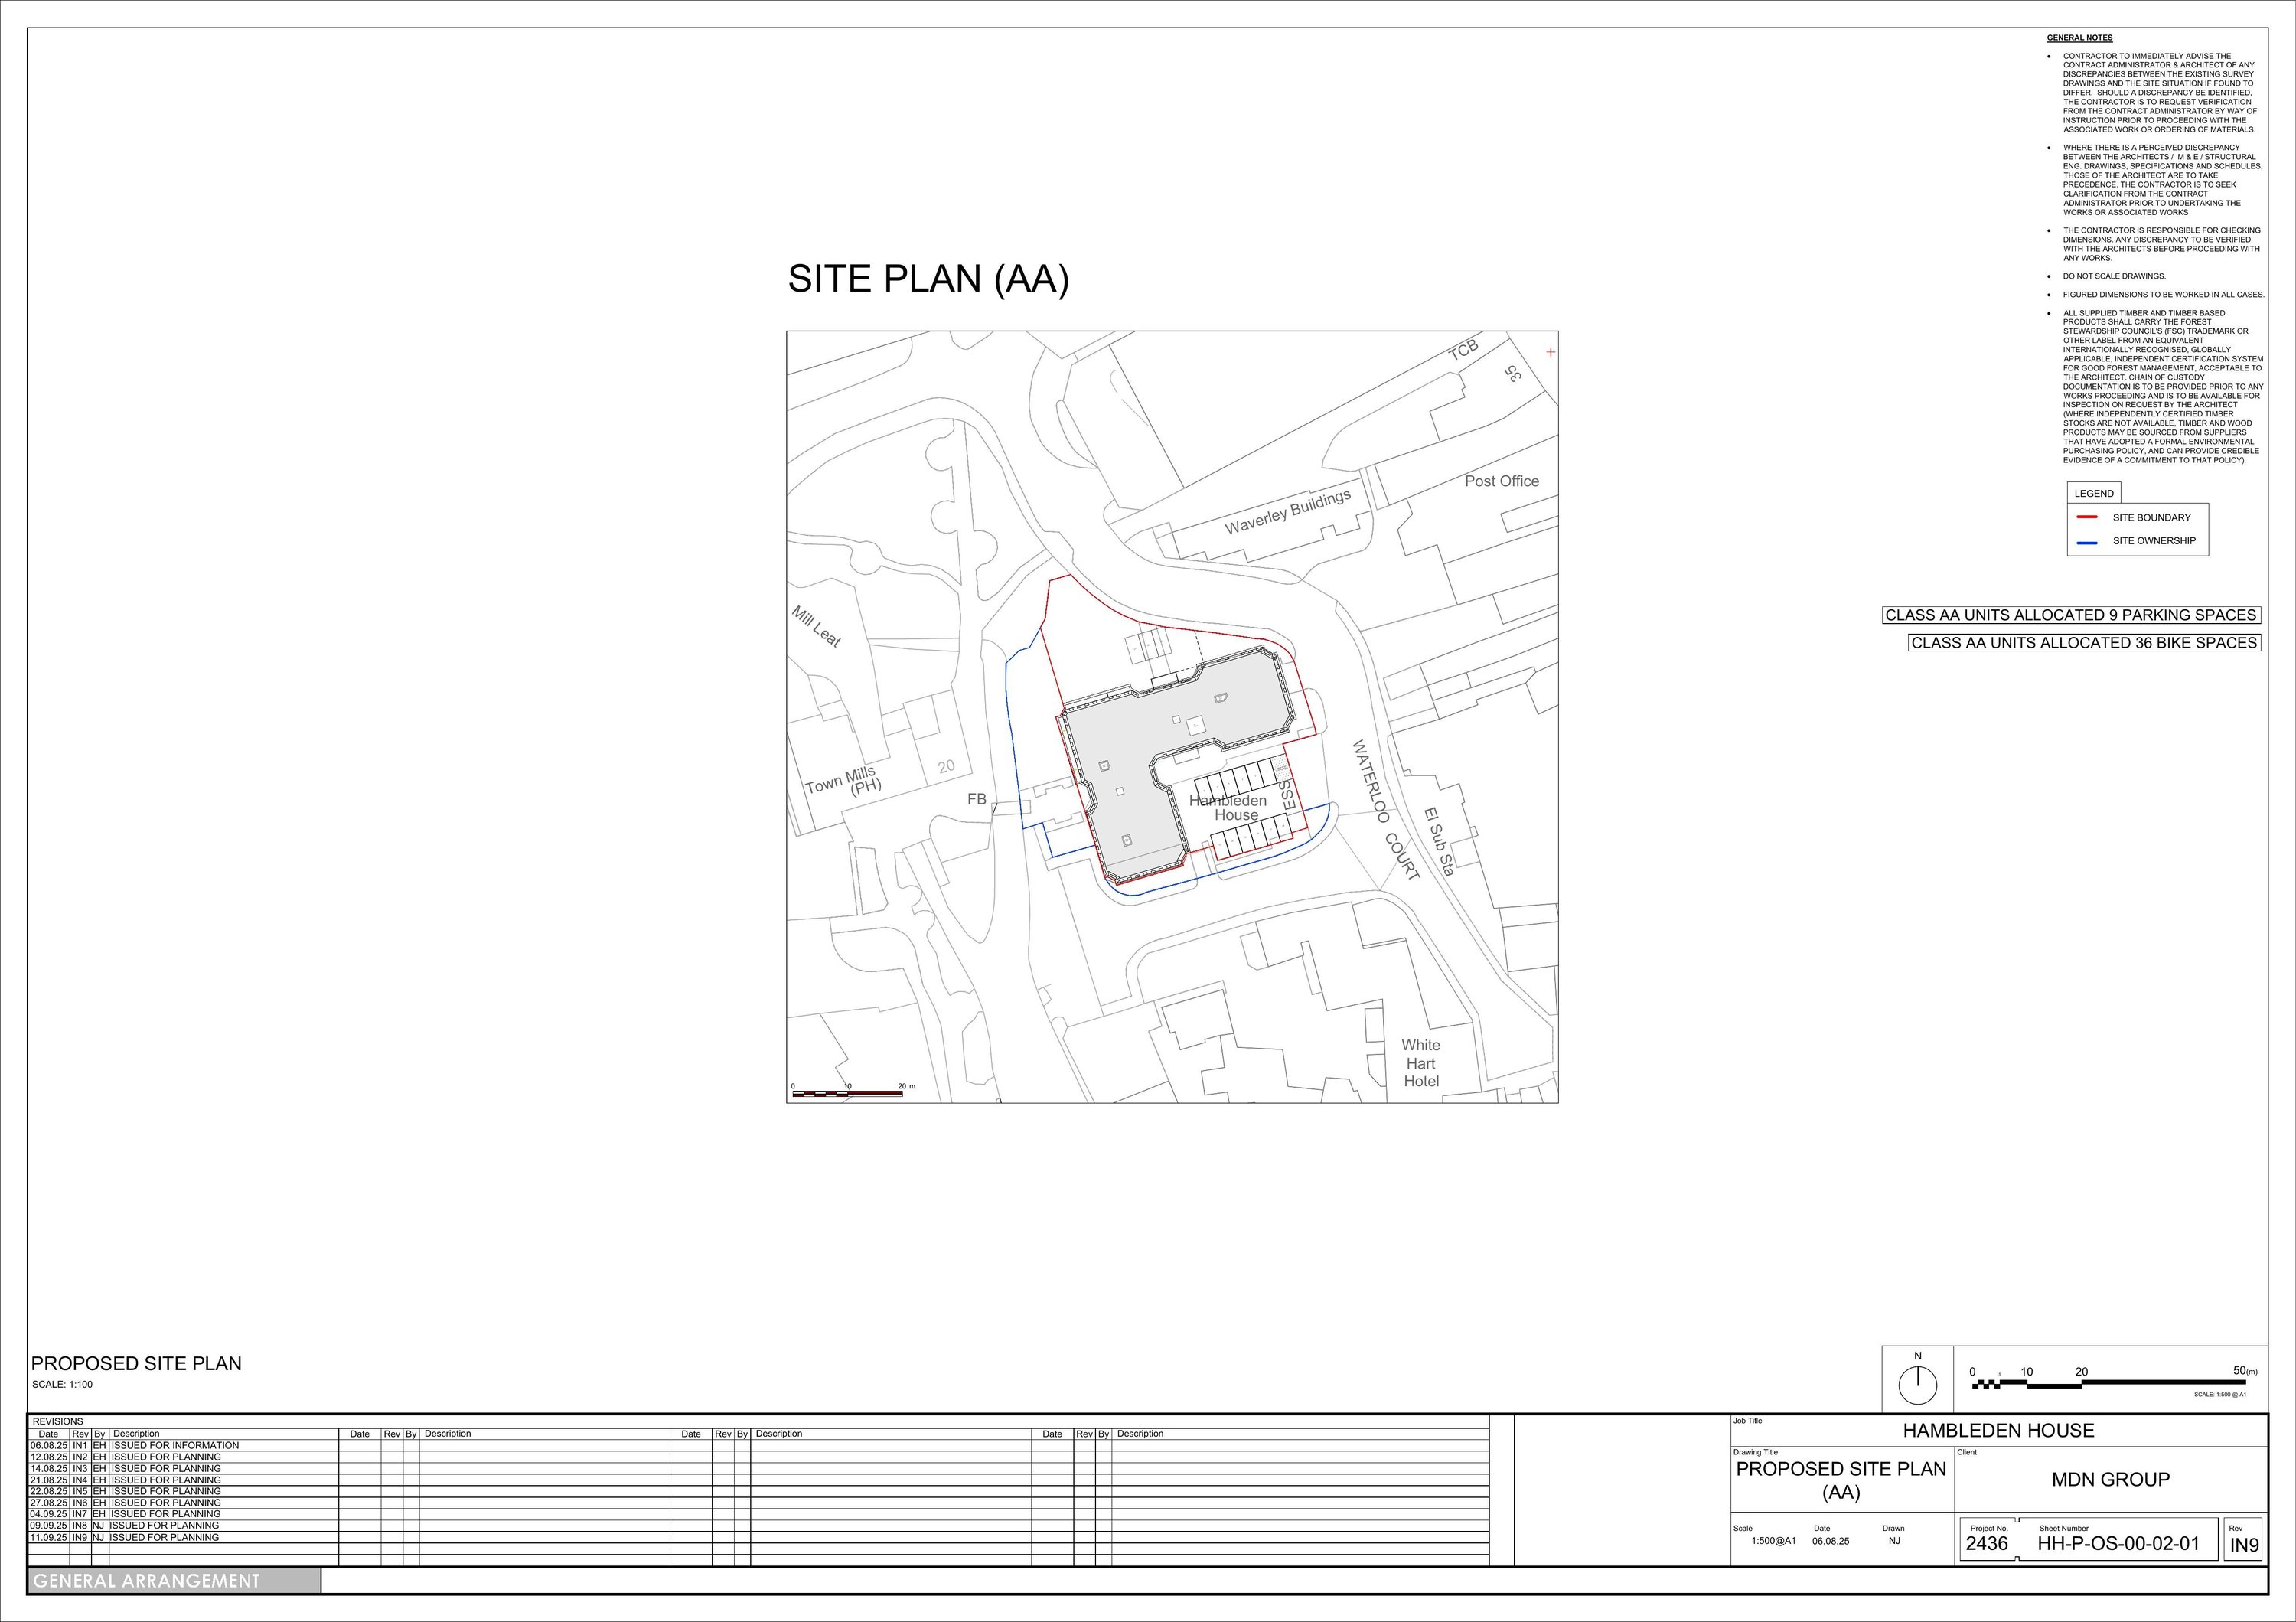Screen dimensions: 2296x1622
Task: Click the red cross marker near map corner
Action: coord(1550,352)
